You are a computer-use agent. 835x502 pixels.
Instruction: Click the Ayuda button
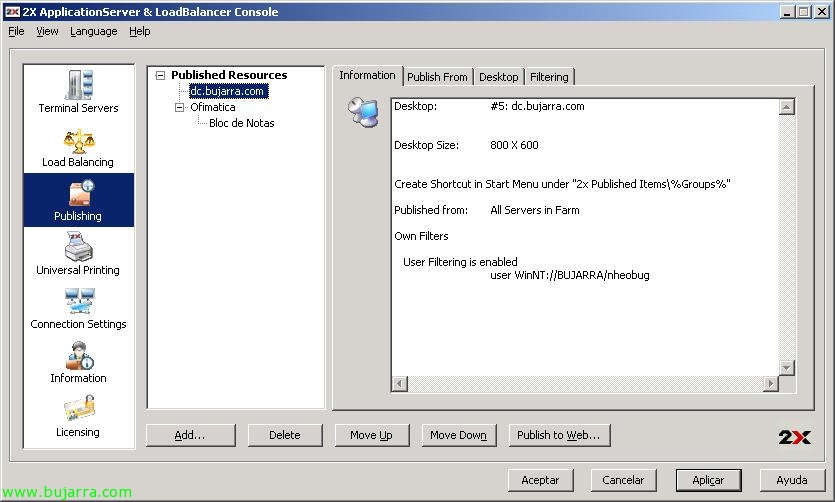(792, 480)
